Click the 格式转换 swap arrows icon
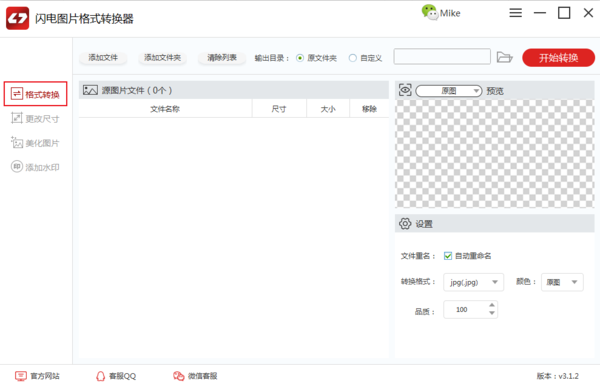The width and height of the screenshot is (600, 389). (17, 94)
